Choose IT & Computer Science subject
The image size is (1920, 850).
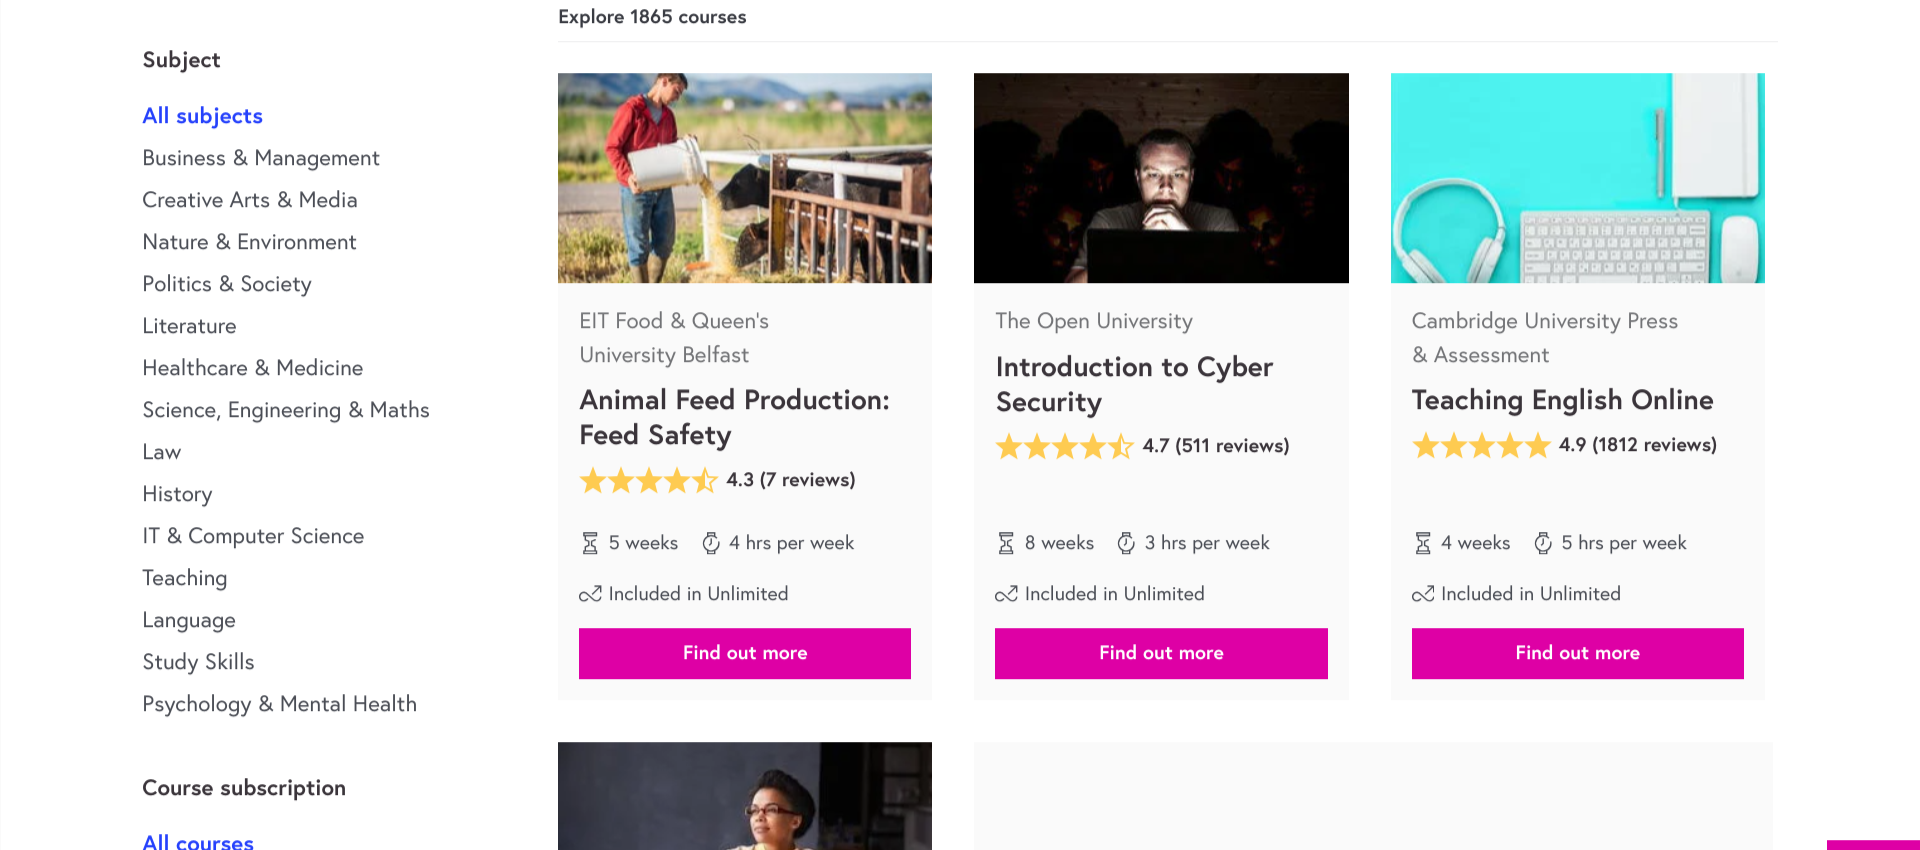253,536
